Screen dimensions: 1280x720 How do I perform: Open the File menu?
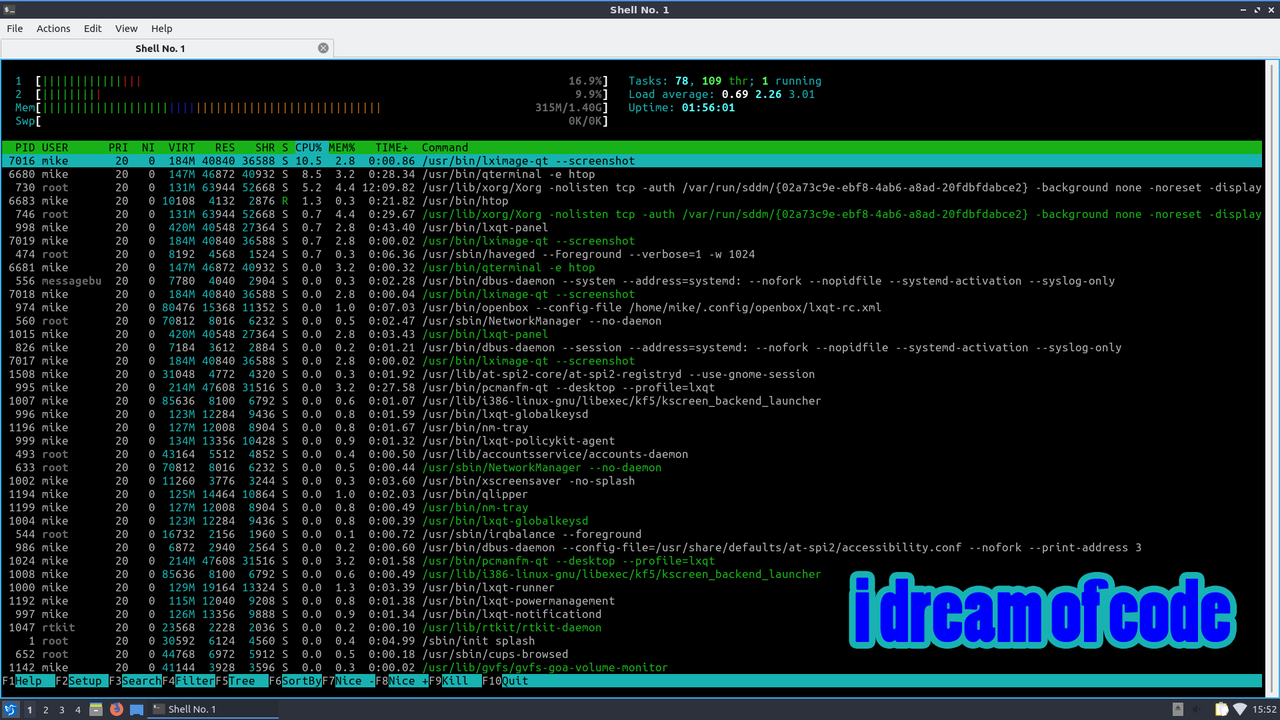[x=15, y=29]
